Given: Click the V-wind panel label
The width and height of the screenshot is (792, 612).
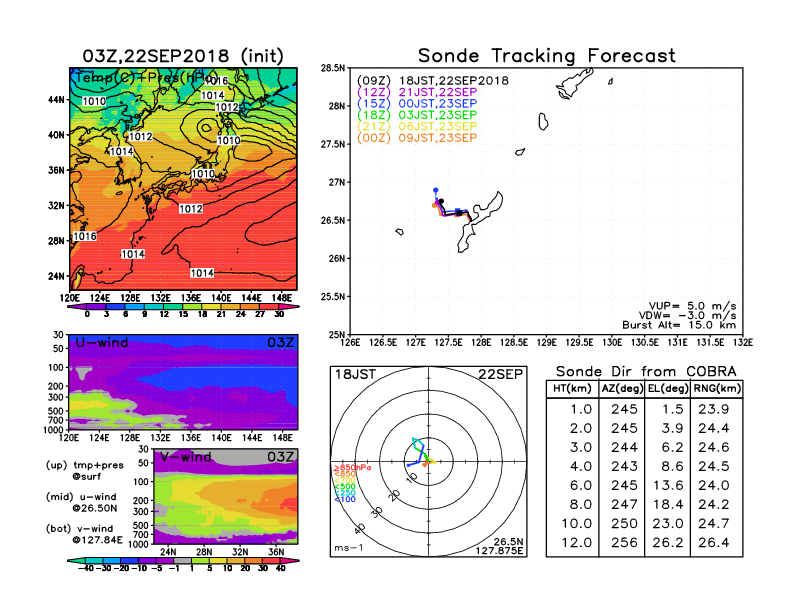Looking at the screenshot, I should tap(185, 457).
